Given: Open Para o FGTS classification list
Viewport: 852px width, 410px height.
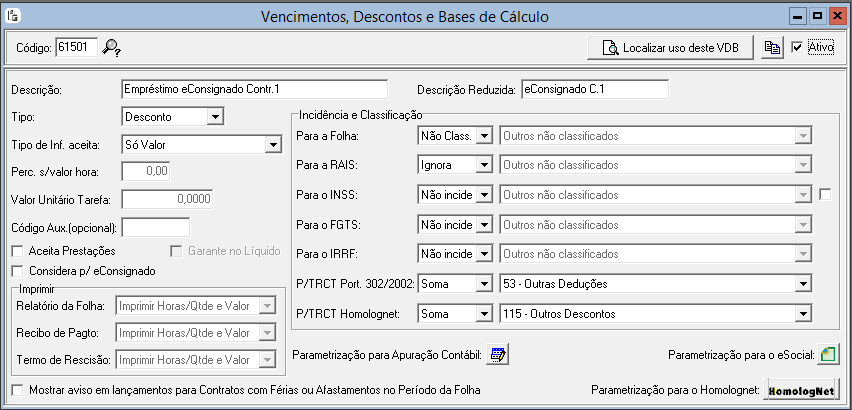Looking at the screenshot, I should tap(803, 224).
